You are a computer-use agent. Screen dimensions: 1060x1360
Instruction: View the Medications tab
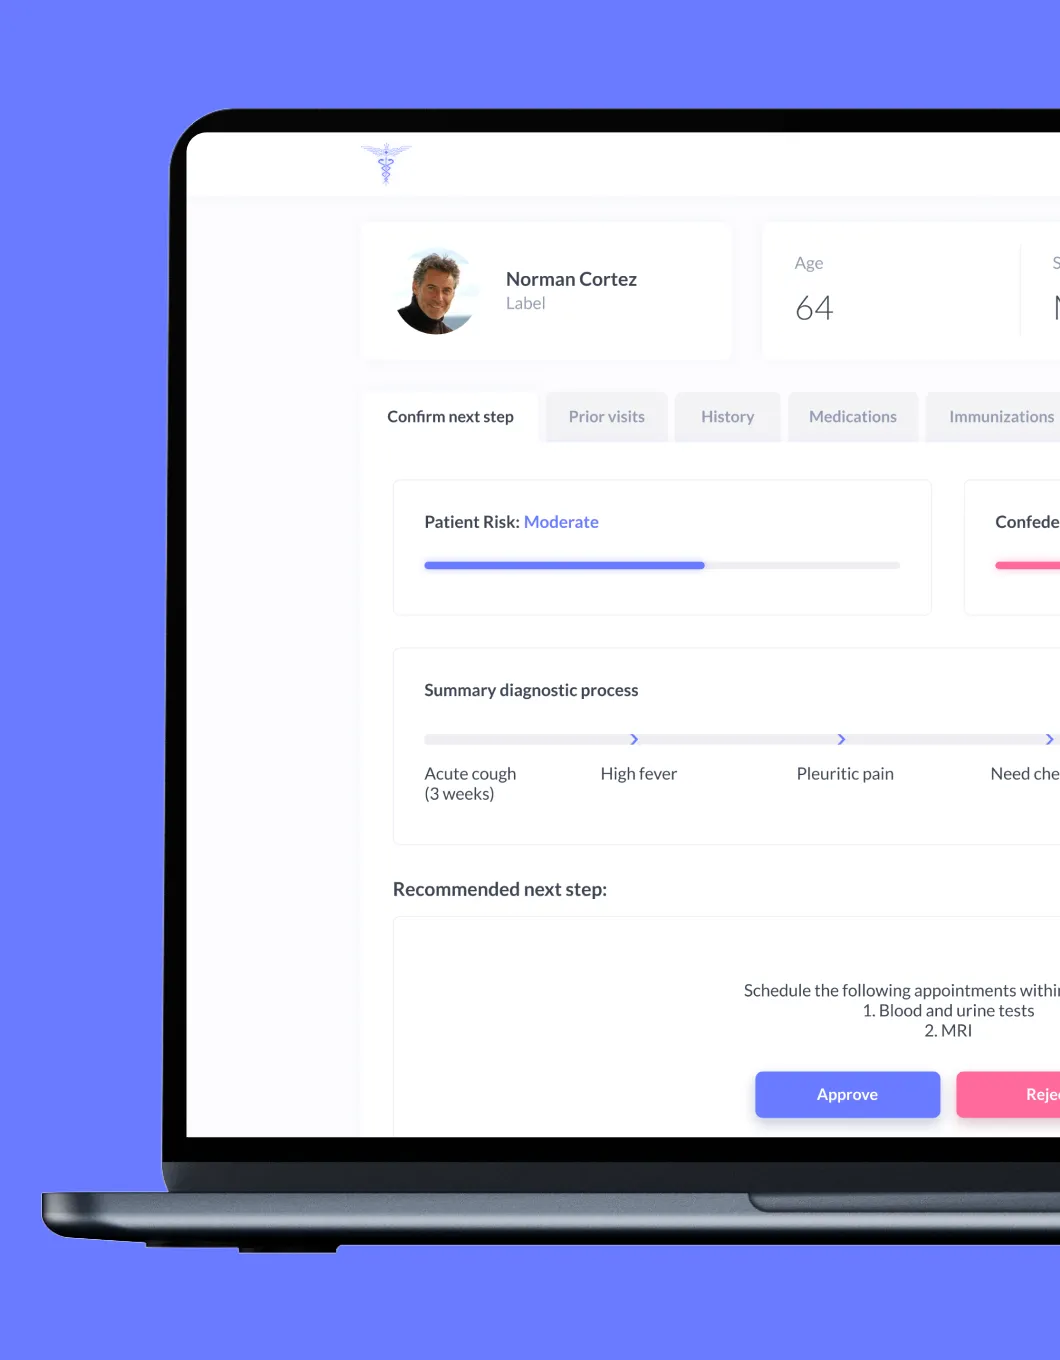pos(853,416)
